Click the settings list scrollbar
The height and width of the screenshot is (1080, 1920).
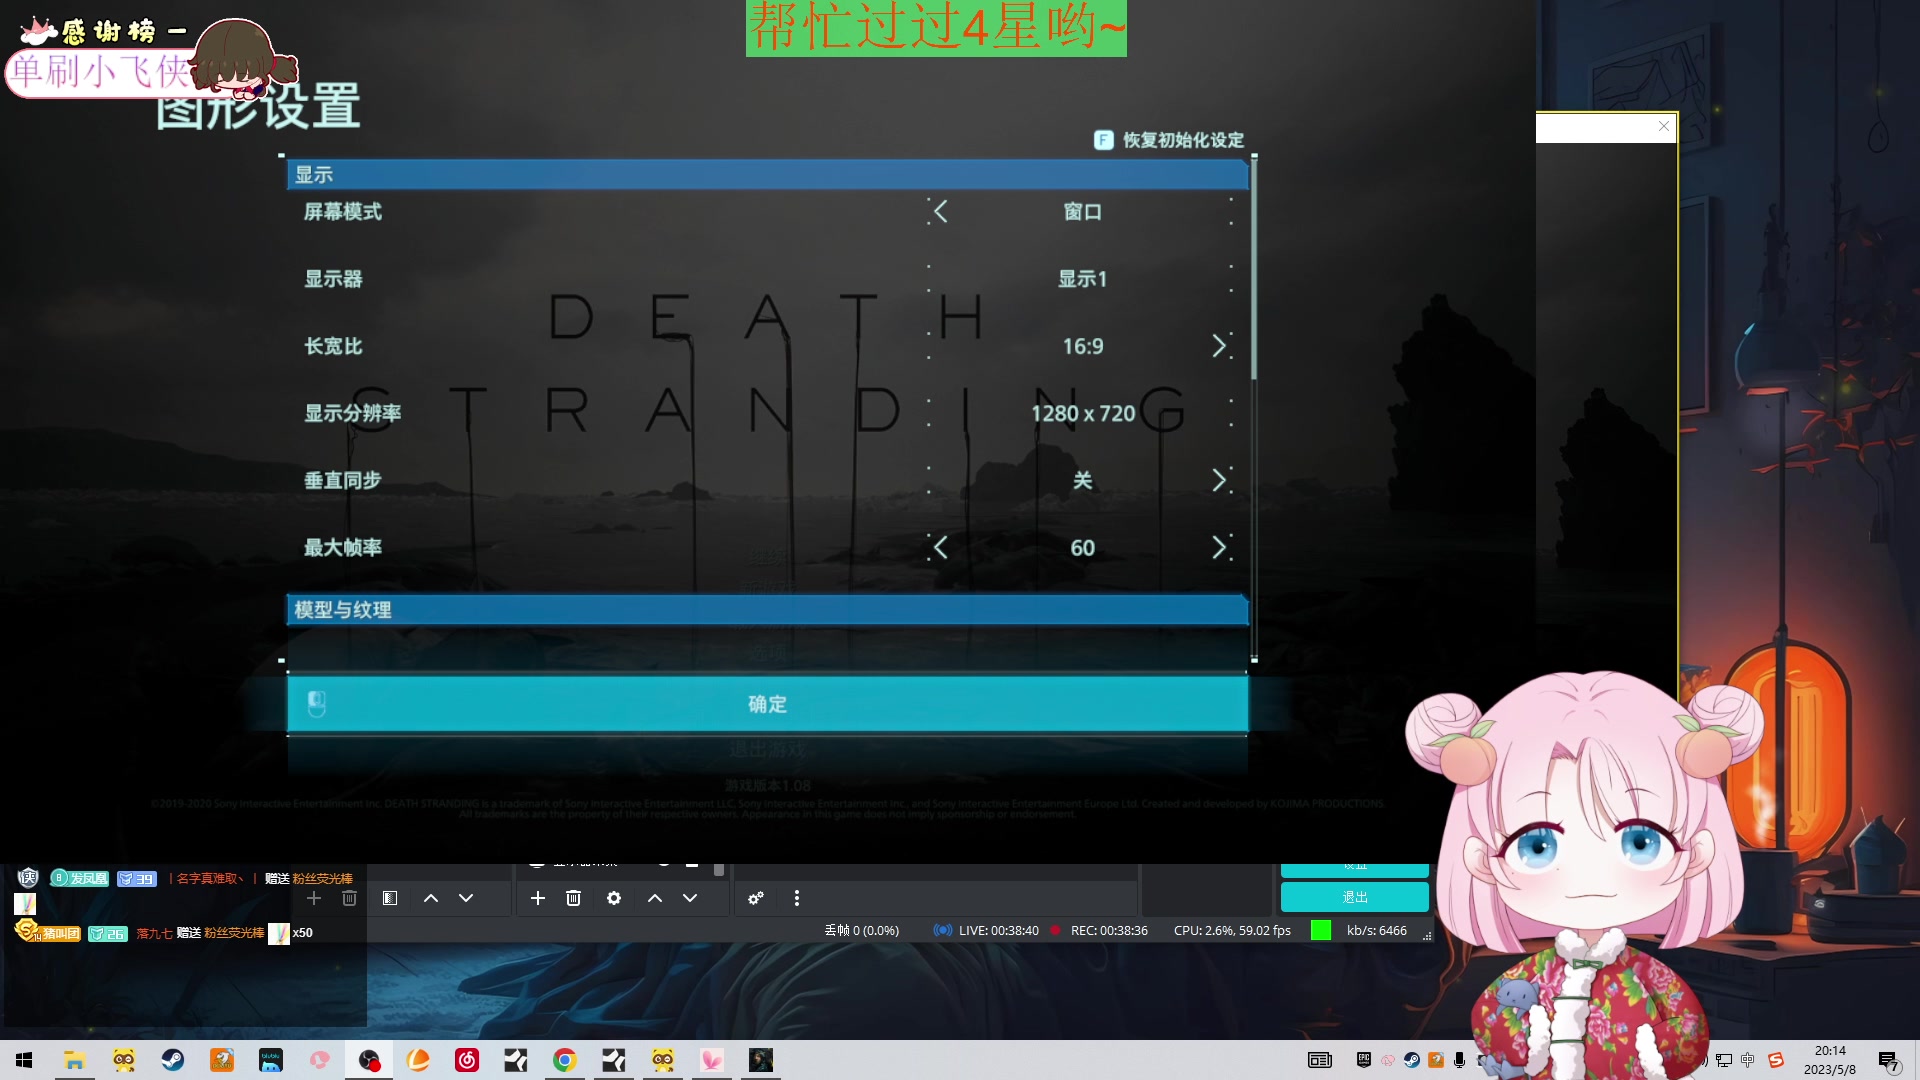(1254, 270)
